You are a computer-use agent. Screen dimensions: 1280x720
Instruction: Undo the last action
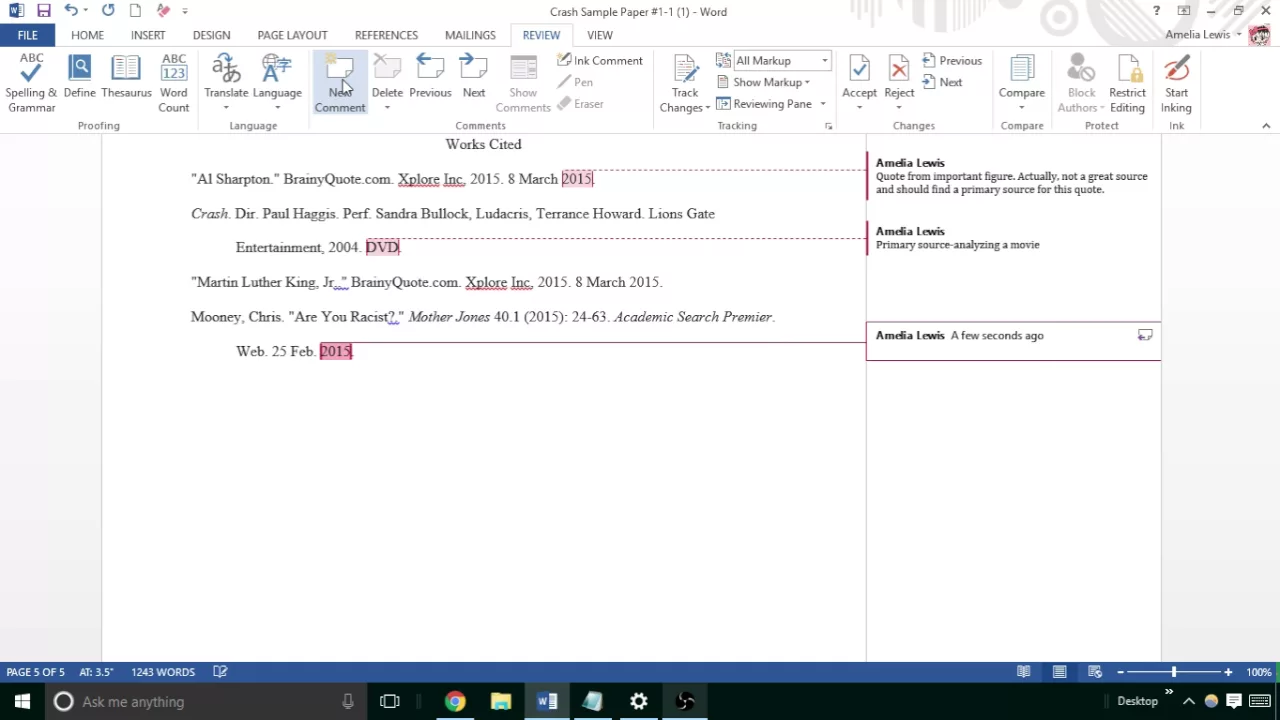pos(70,11)
